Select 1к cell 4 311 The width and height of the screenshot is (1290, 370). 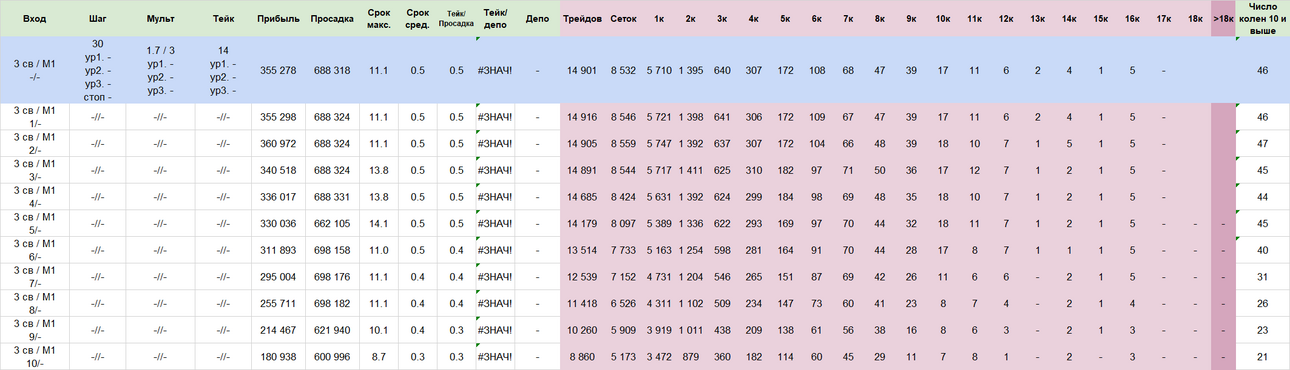click(x=659, y=304)
